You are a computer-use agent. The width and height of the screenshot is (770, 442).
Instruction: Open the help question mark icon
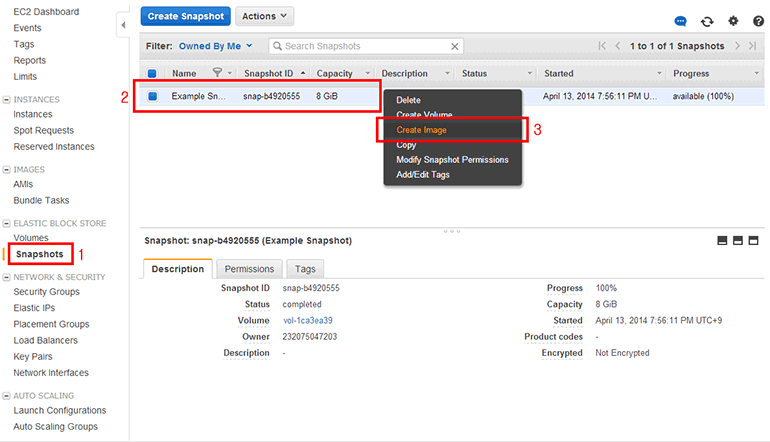tap(758, 21)
